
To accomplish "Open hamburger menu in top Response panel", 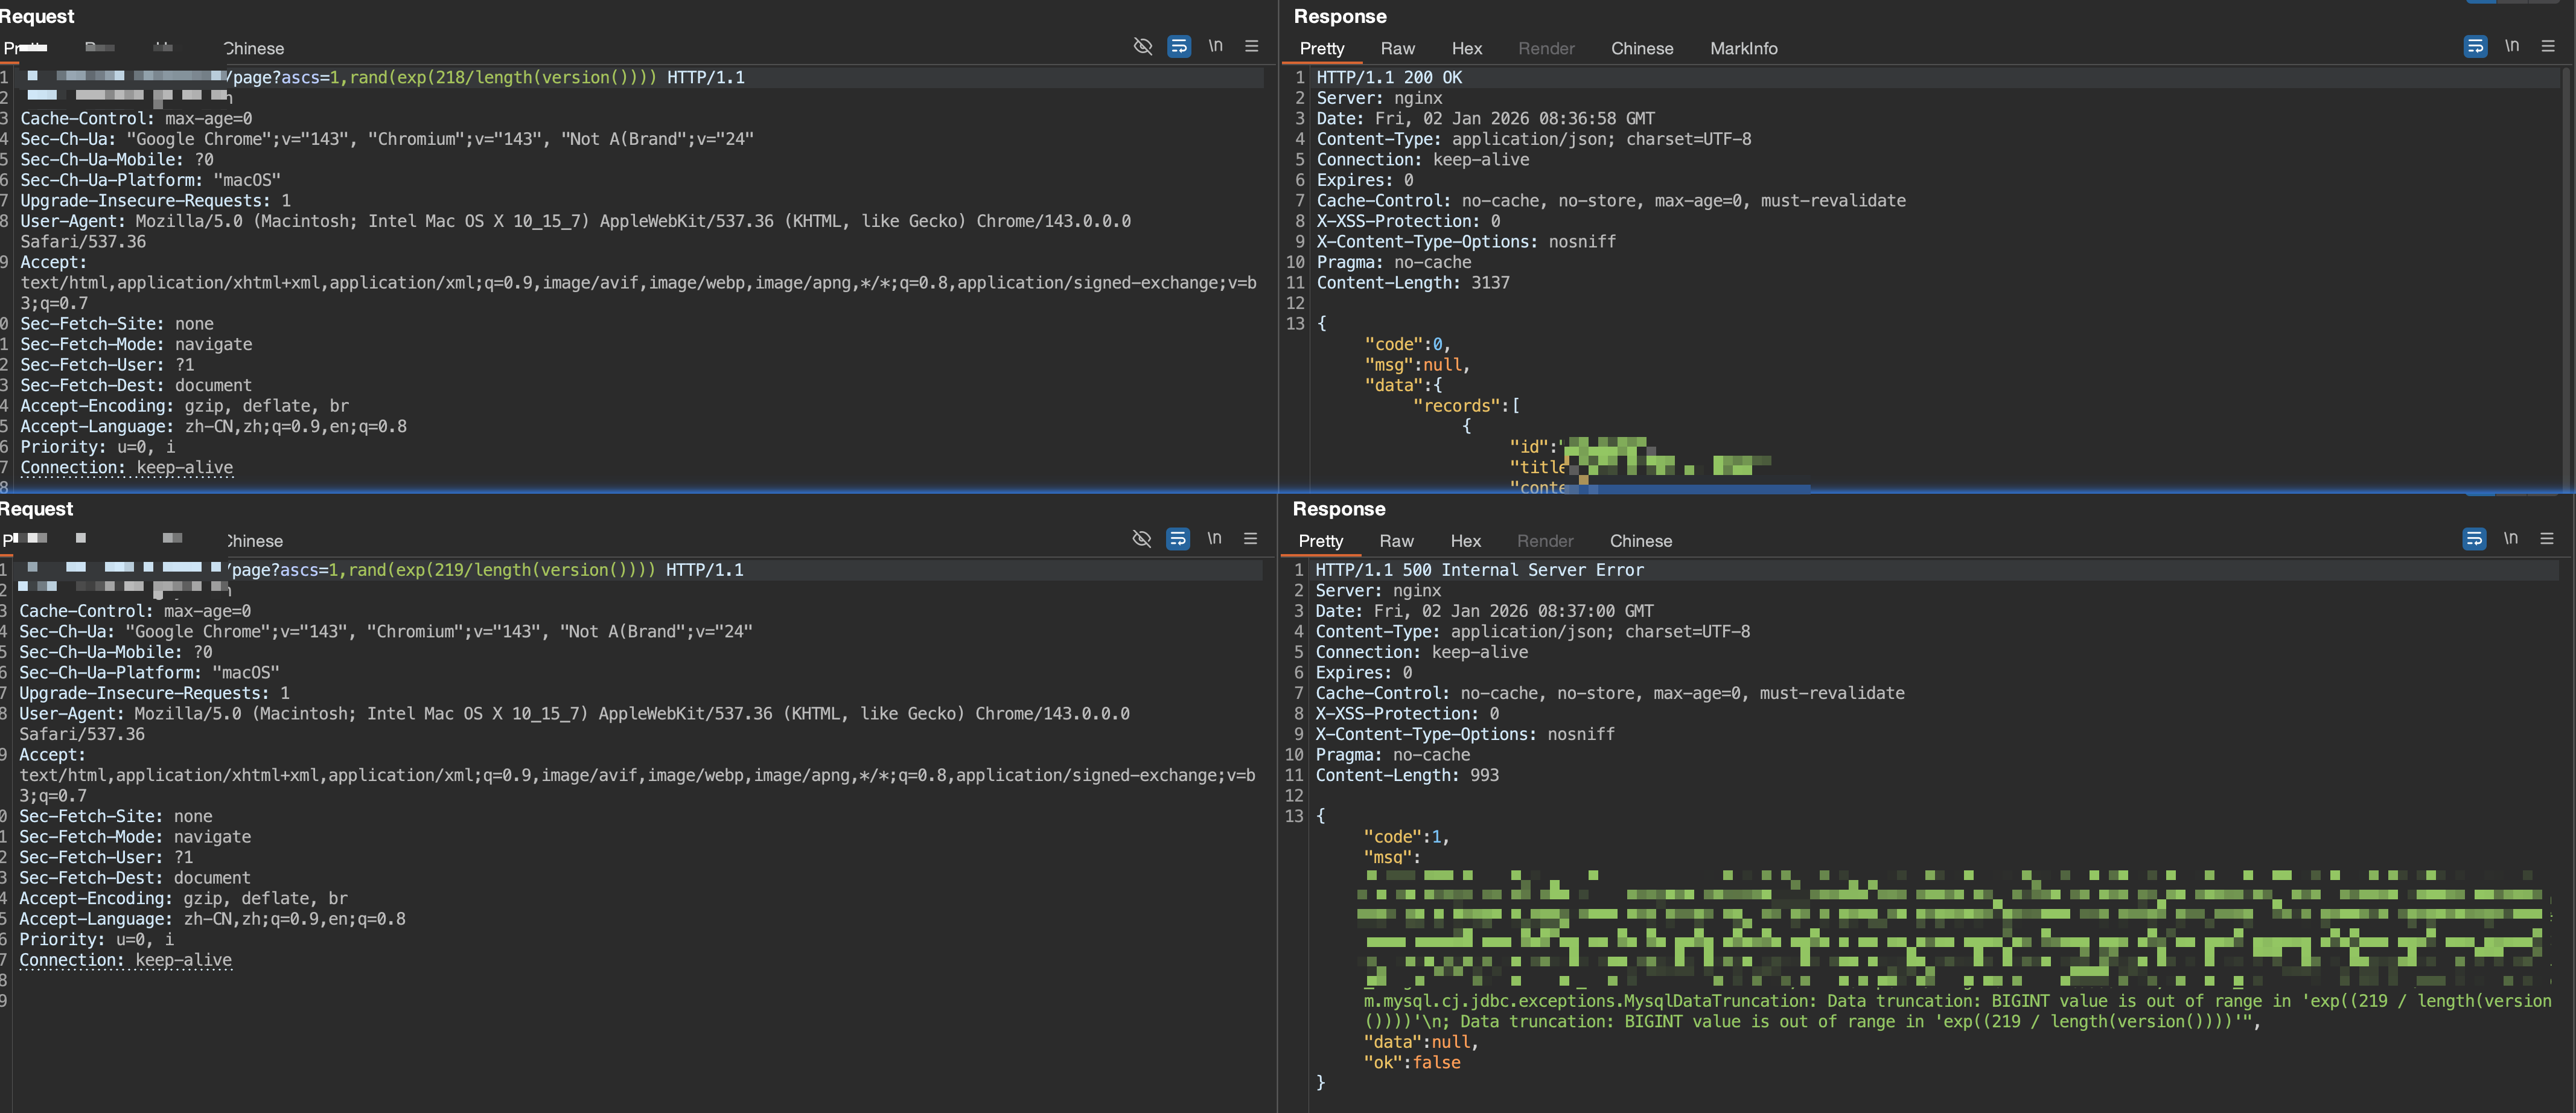I will 2548,46.
